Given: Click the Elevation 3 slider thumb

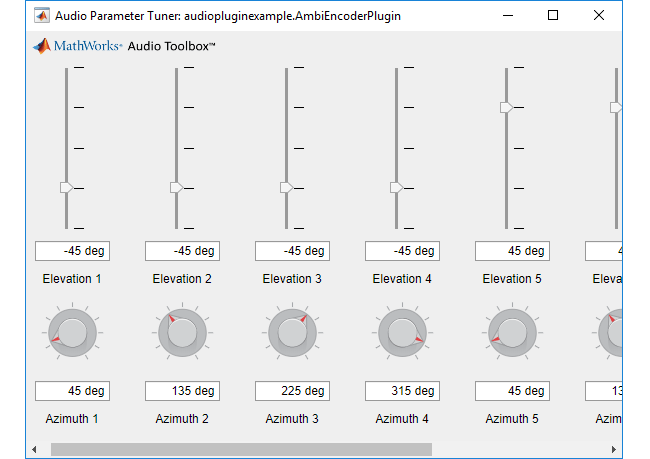Looking at the screenshot, I should [286, 188].
